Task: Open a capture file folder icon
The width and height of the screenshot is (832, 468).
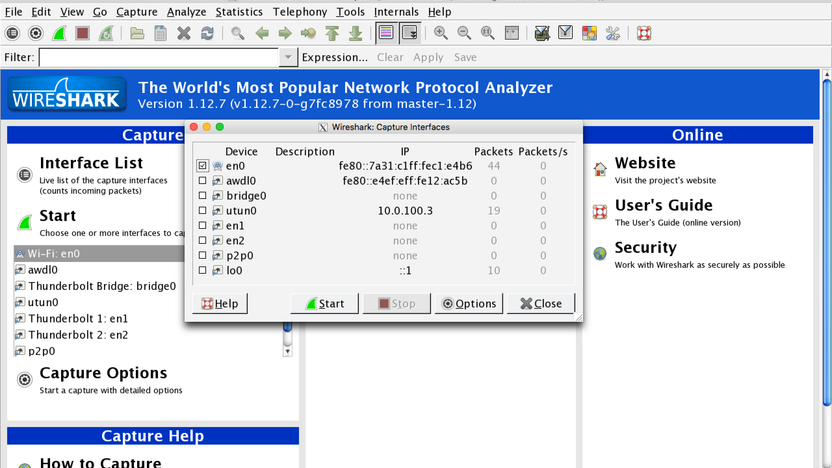Action: [x=137, y=33]
